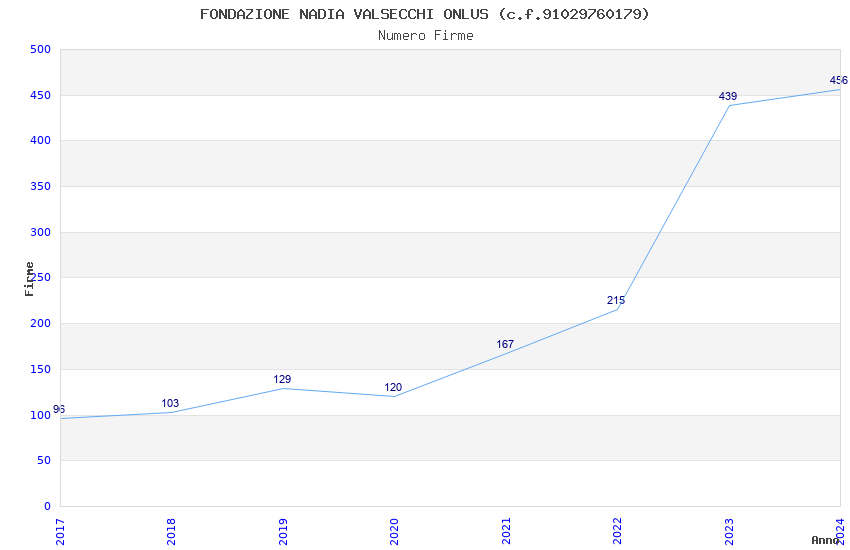Click the y-axis value 50
Viewport: 850px width, 550px height.
[x=43, y=461]
